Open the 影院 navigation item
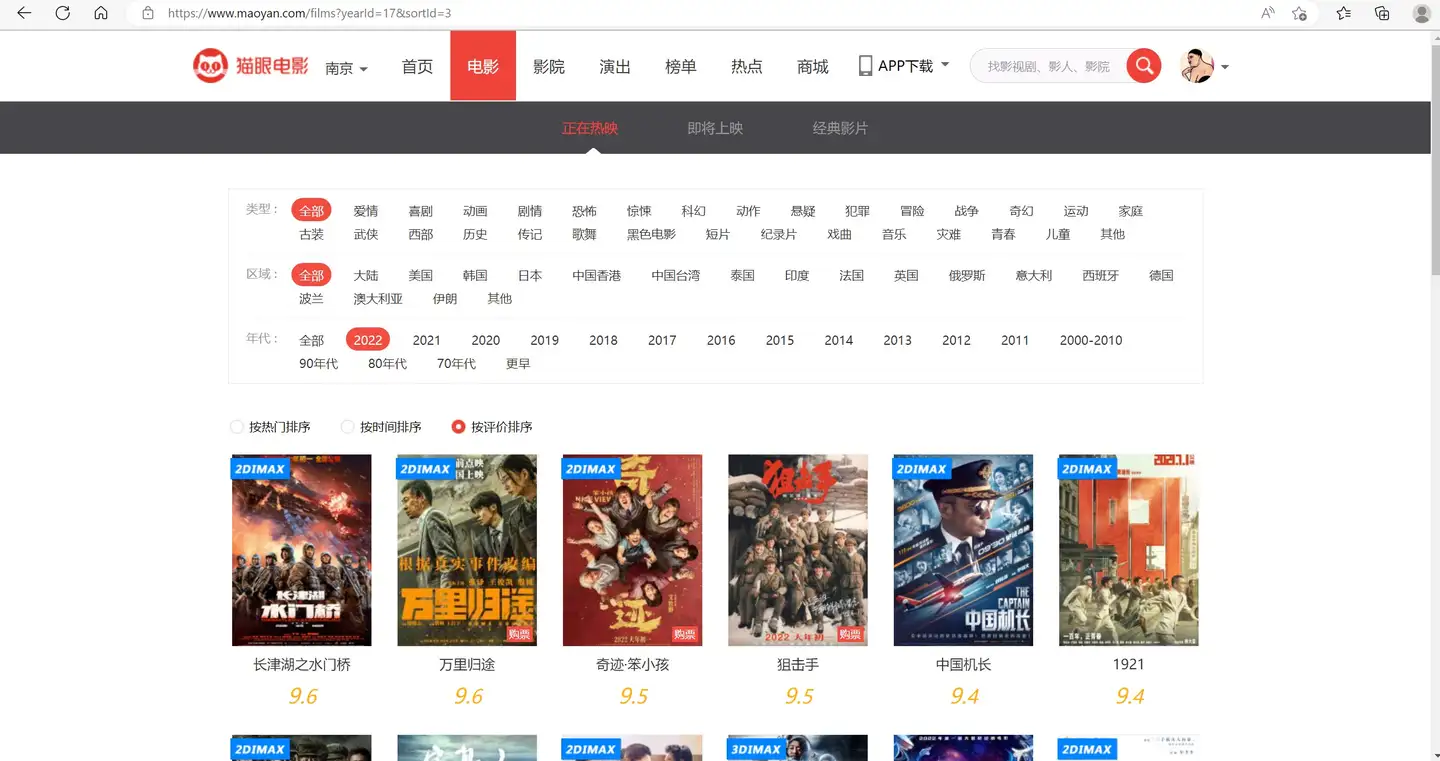 coord(549,66)
